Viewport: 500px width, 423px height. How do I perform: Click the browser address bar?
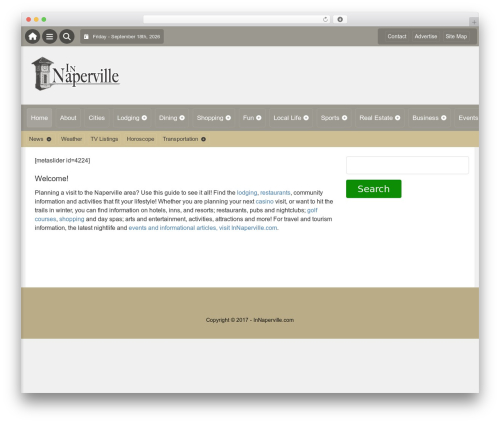236,19
